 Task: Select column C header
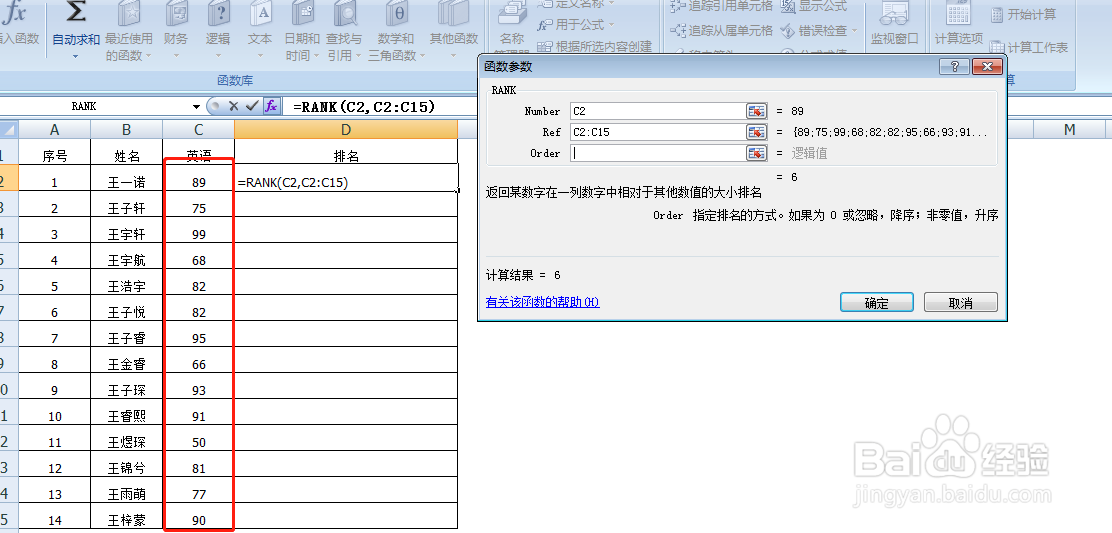[x=199, y=130]
